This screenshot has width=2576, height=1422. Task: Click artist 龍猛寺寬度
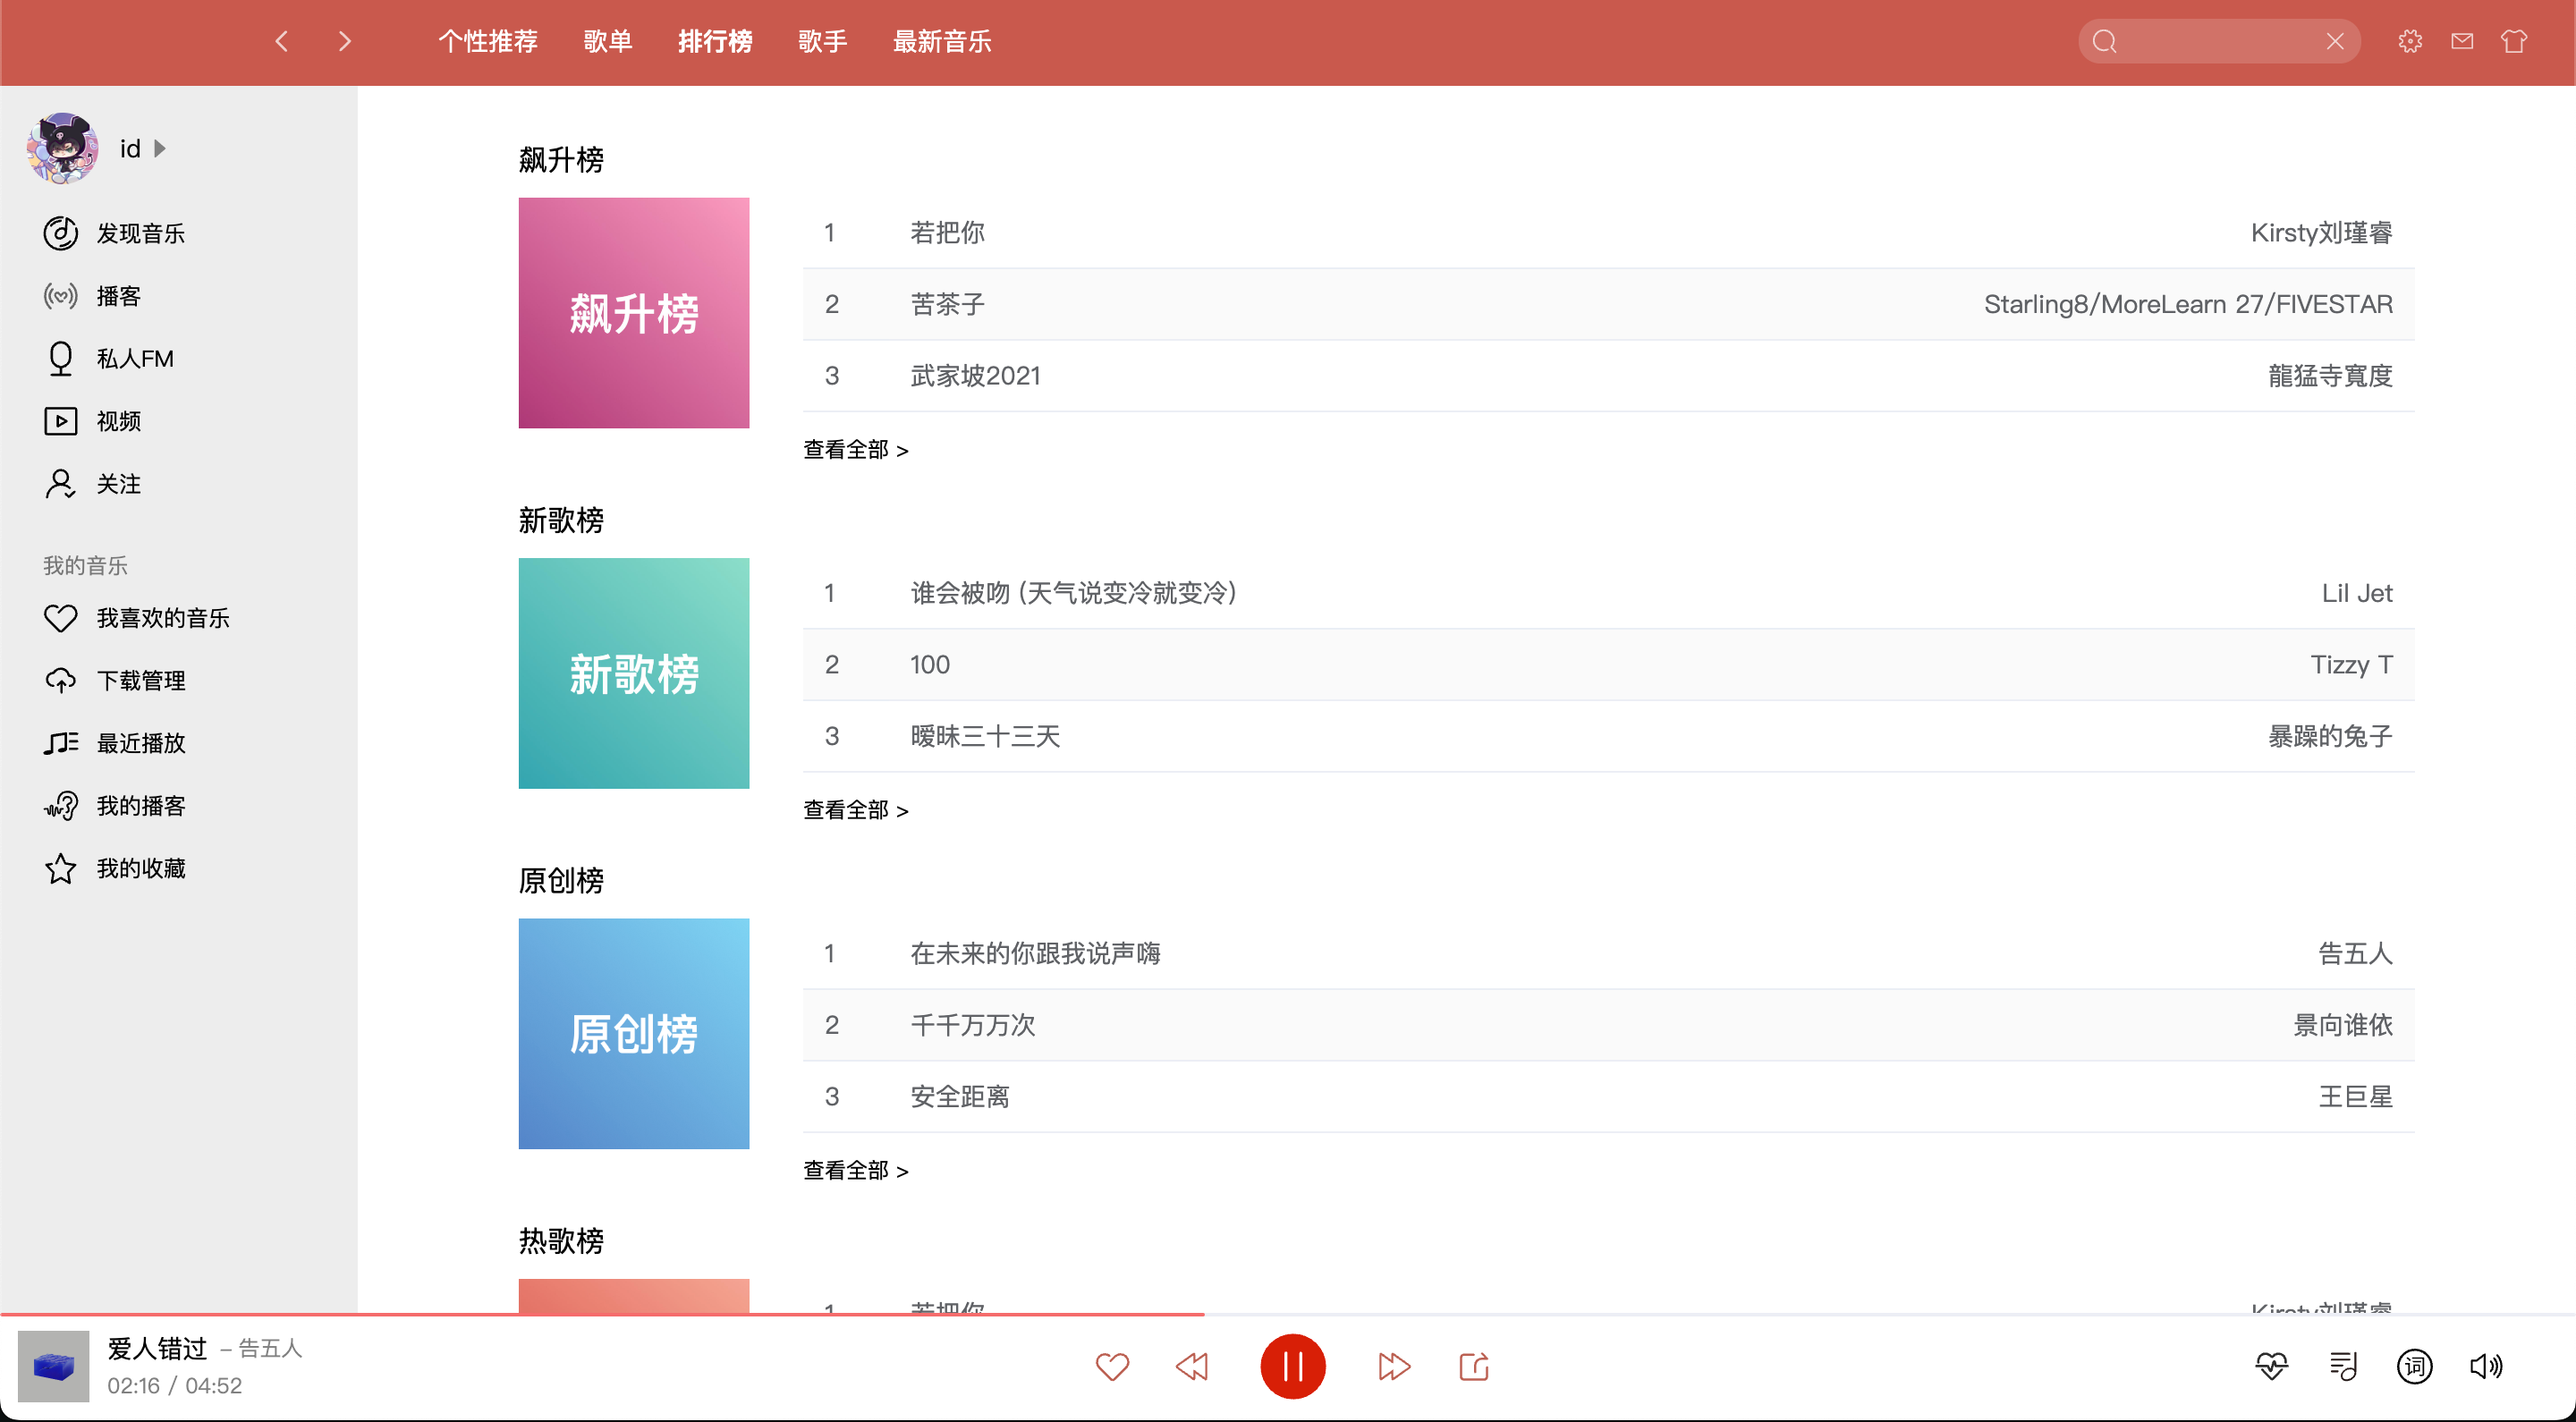[x=2330, y=376]
